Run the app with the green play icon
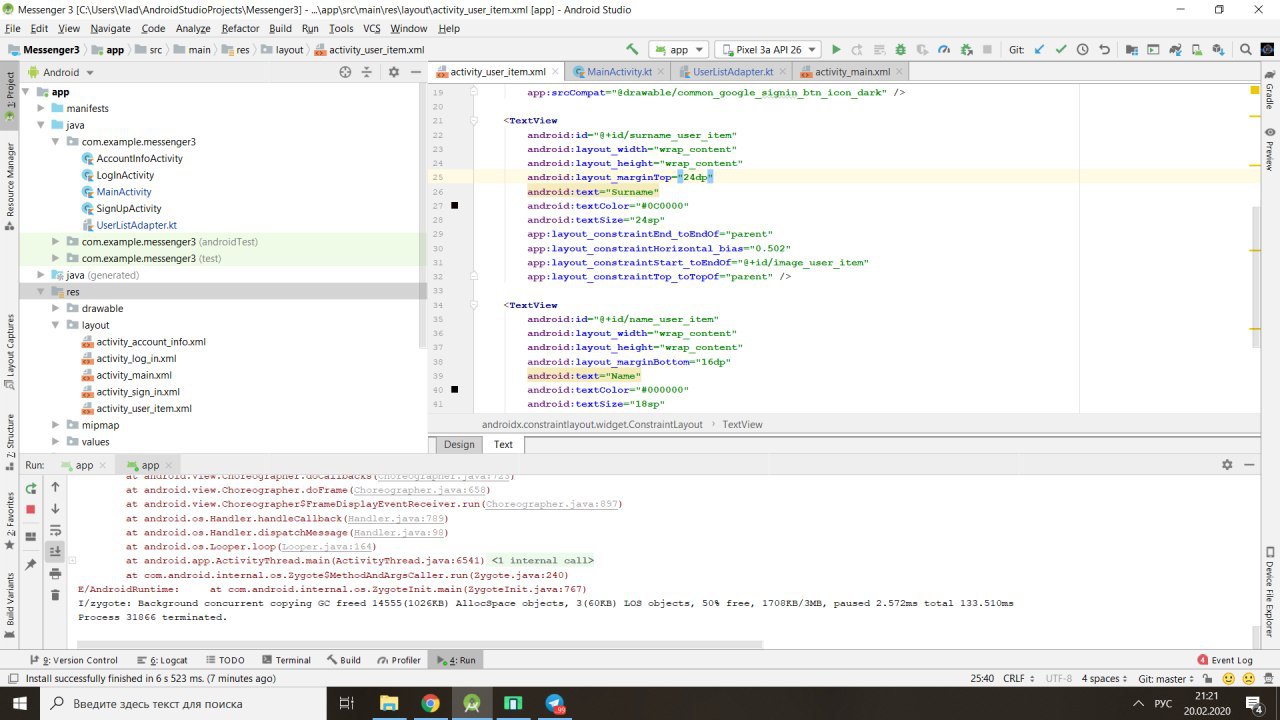1280x720 pixels. 836,49
